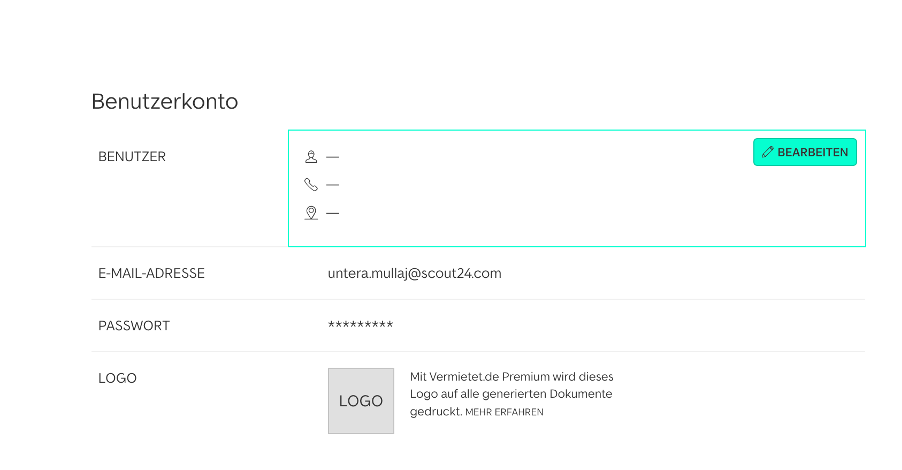This screenshot has height=470, width=902.
Task: Click the dash next to user icon
Action: point(332,156)
